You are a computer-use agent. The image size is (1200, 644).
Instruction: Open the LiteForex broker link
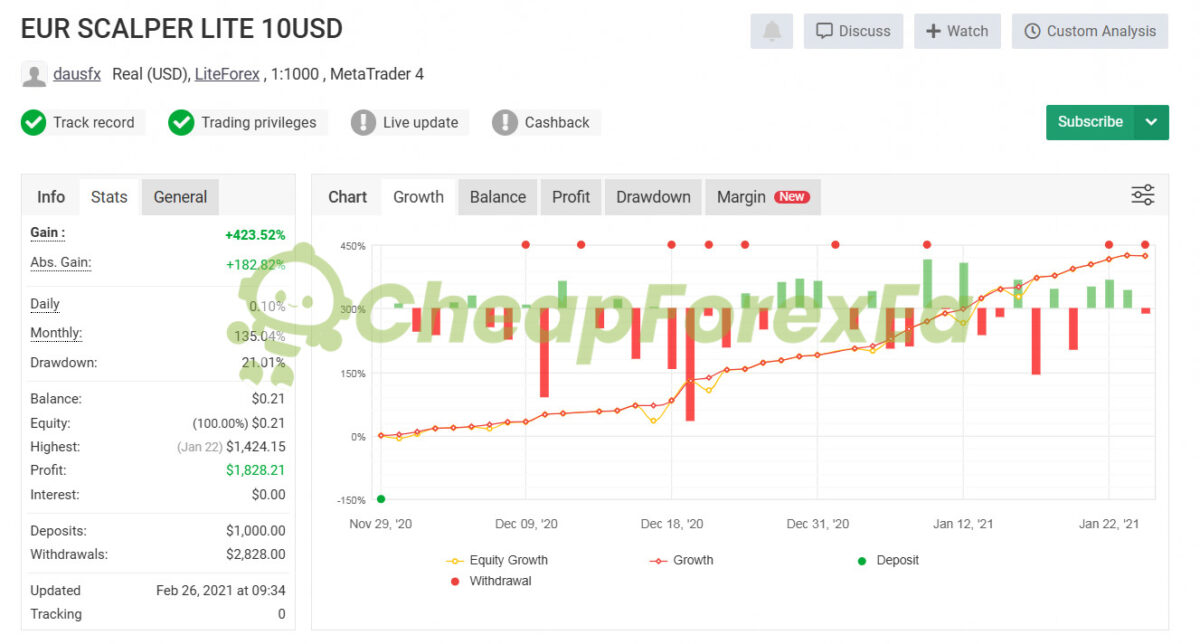(x=227, y=74)
